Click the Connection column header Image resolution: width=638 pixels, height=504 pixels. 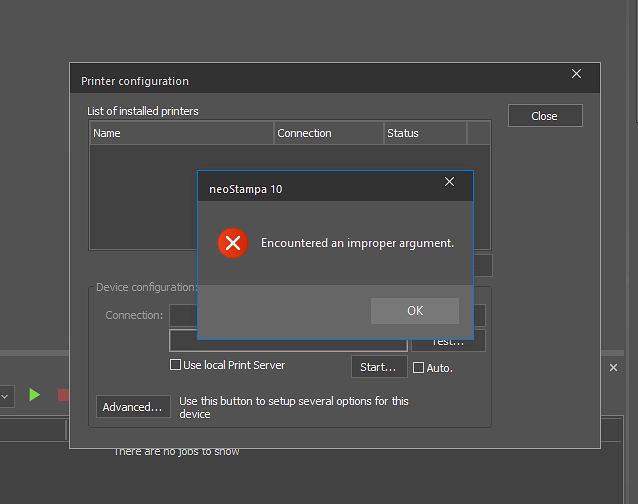click(329, 133)
